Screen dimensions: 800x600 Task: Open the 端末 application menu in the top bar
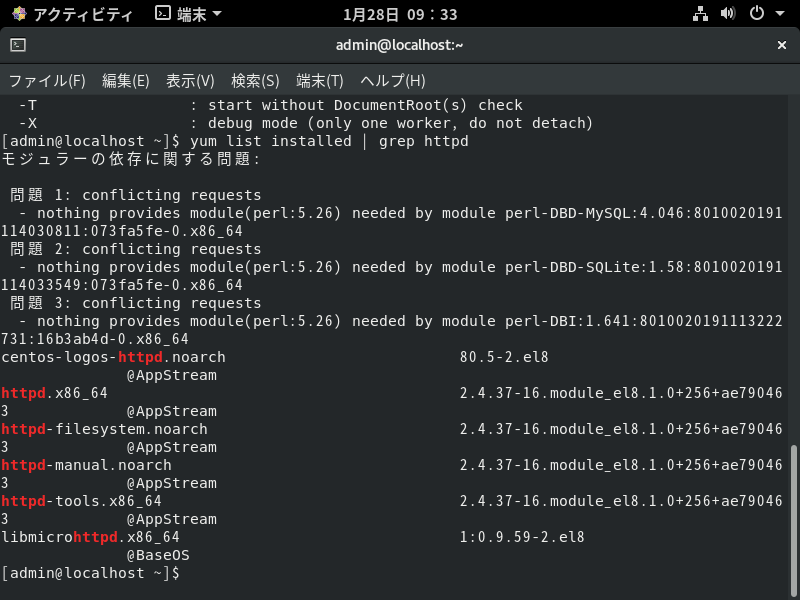[188, 14]
